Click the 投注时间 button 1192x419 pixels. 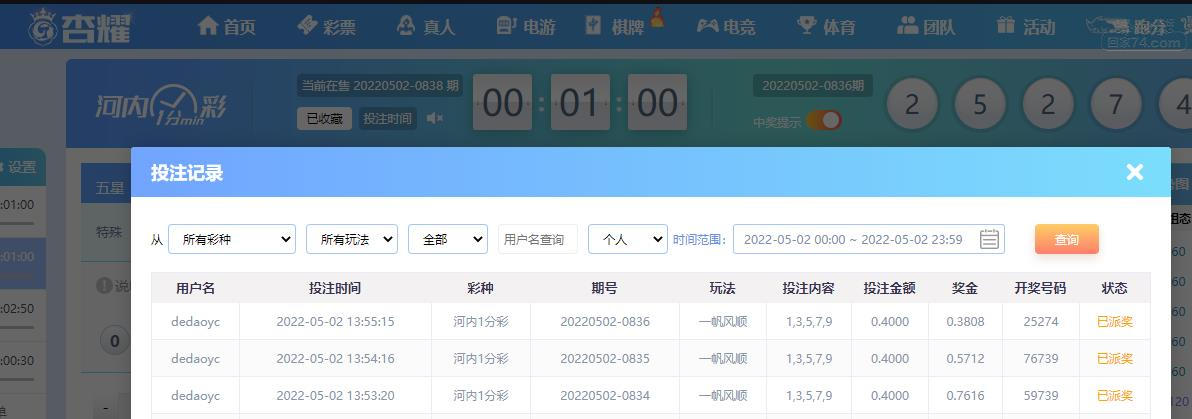point(388,119)
